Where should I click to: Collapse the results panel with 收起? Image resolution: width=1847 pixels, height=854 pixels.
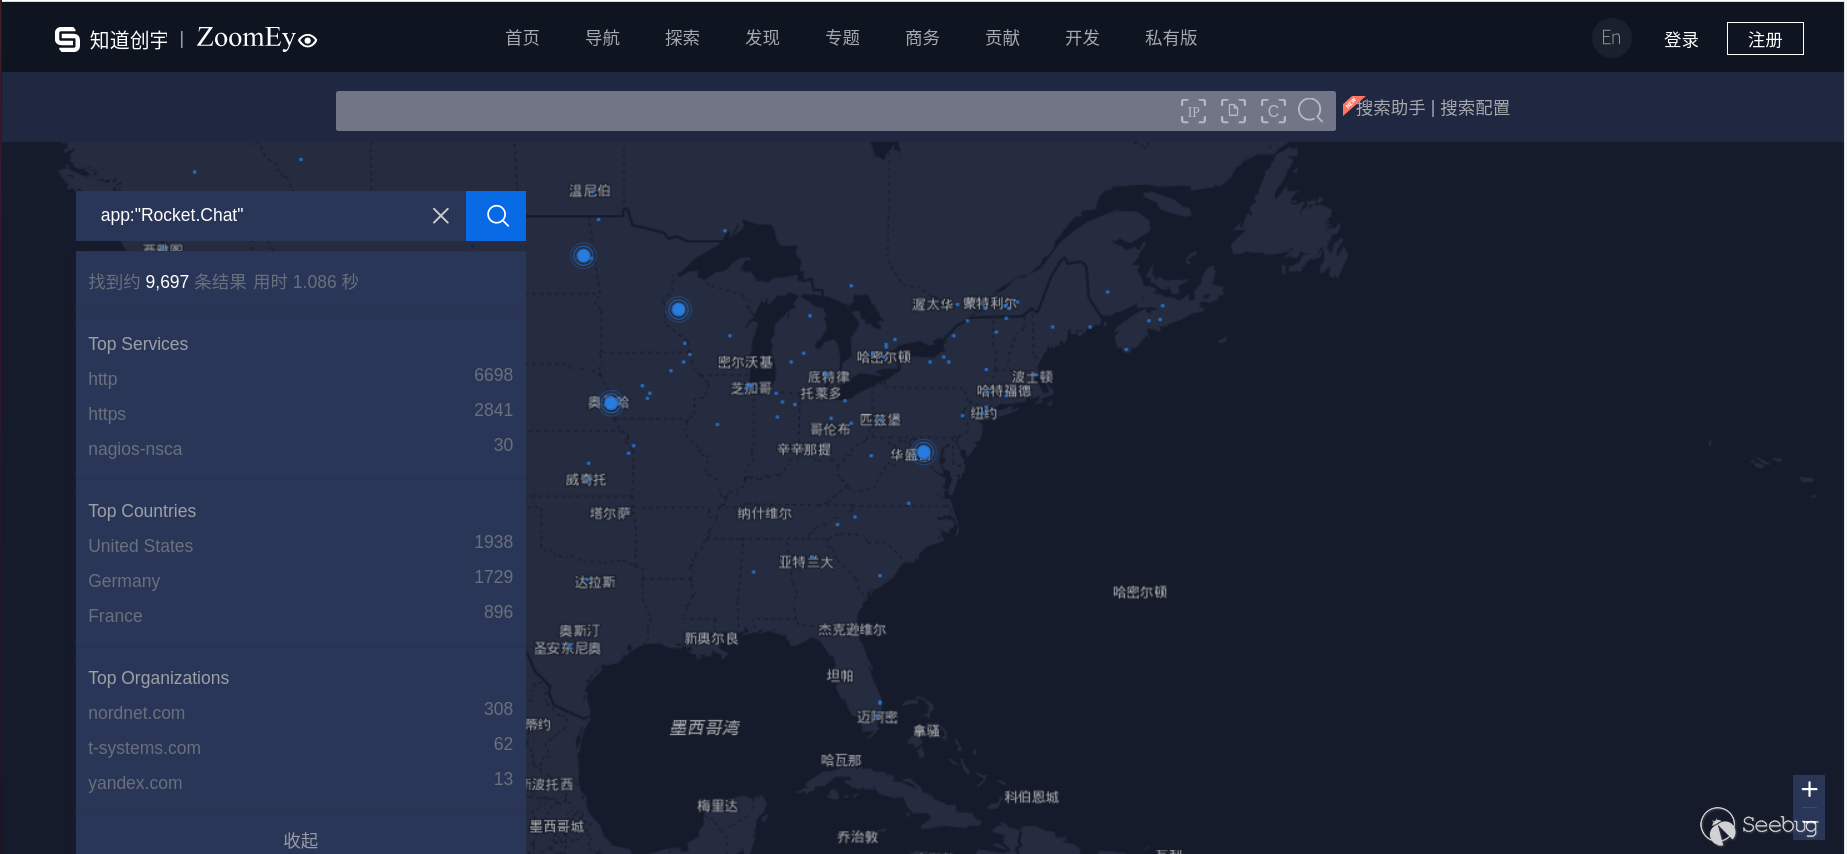pos(301,840)
